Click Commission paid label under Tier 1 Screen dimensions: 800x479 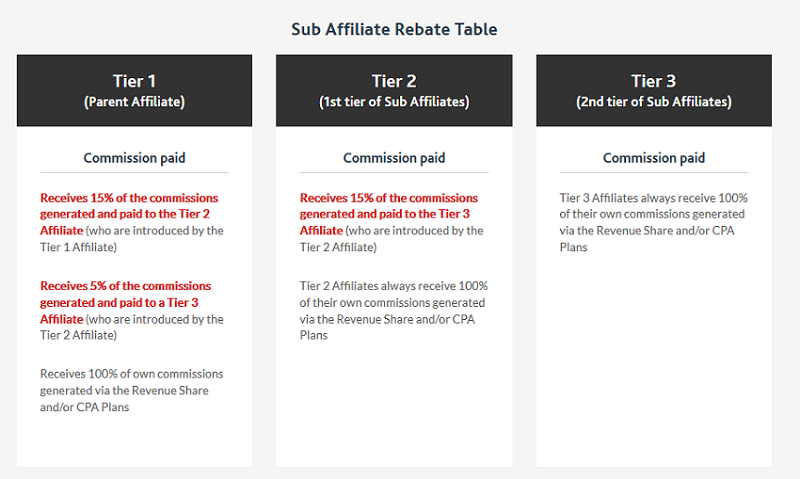tap(134, 158)
